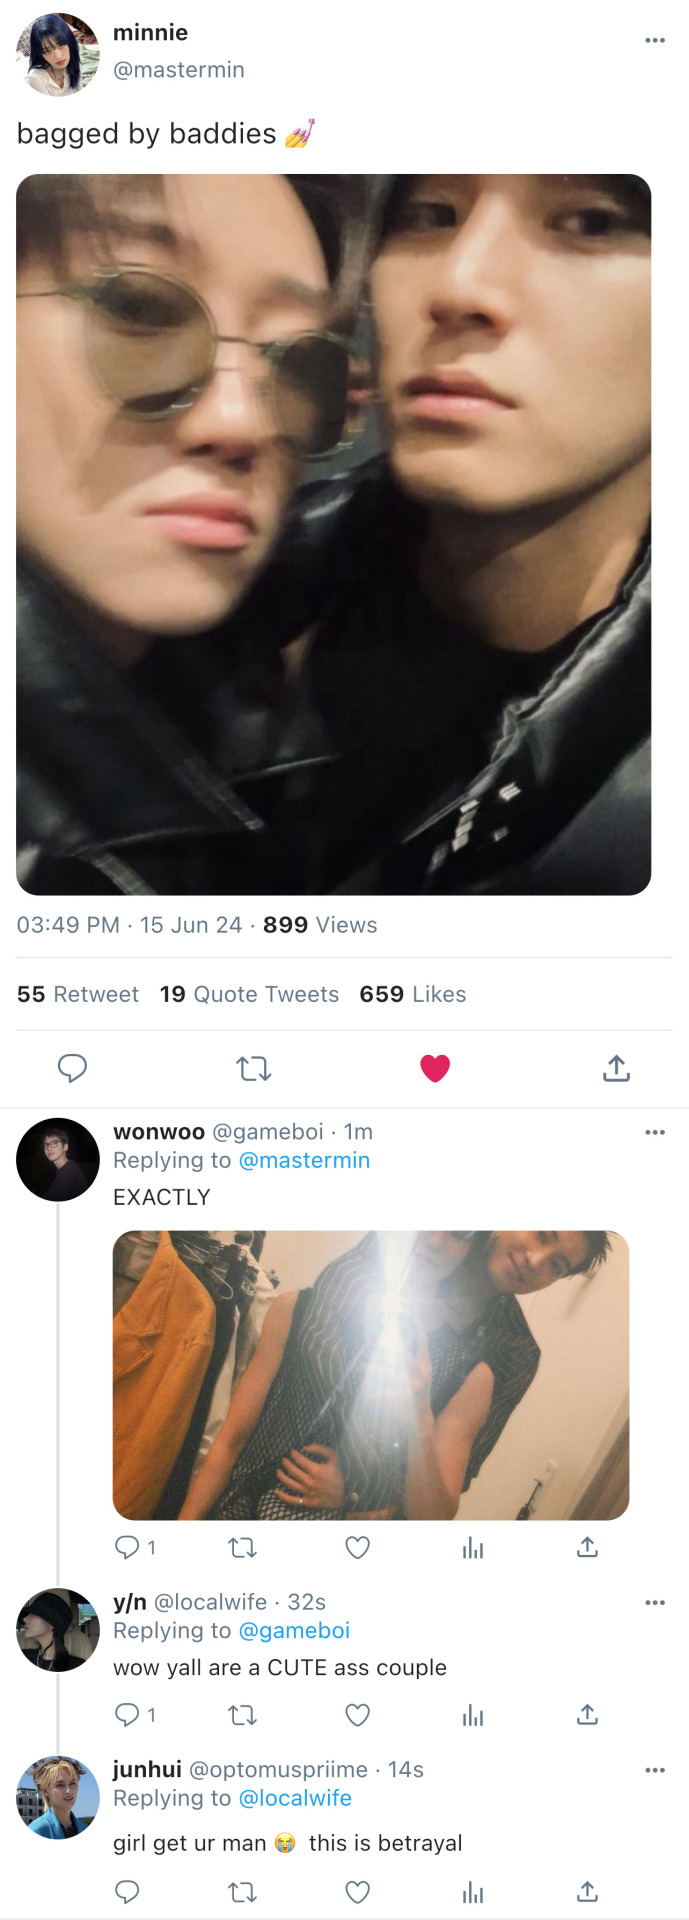Image resolution: width=689 pixels, height=1920 pixels.
Task: Open the @mastermin mention link
Action: tap(304, 1160)
